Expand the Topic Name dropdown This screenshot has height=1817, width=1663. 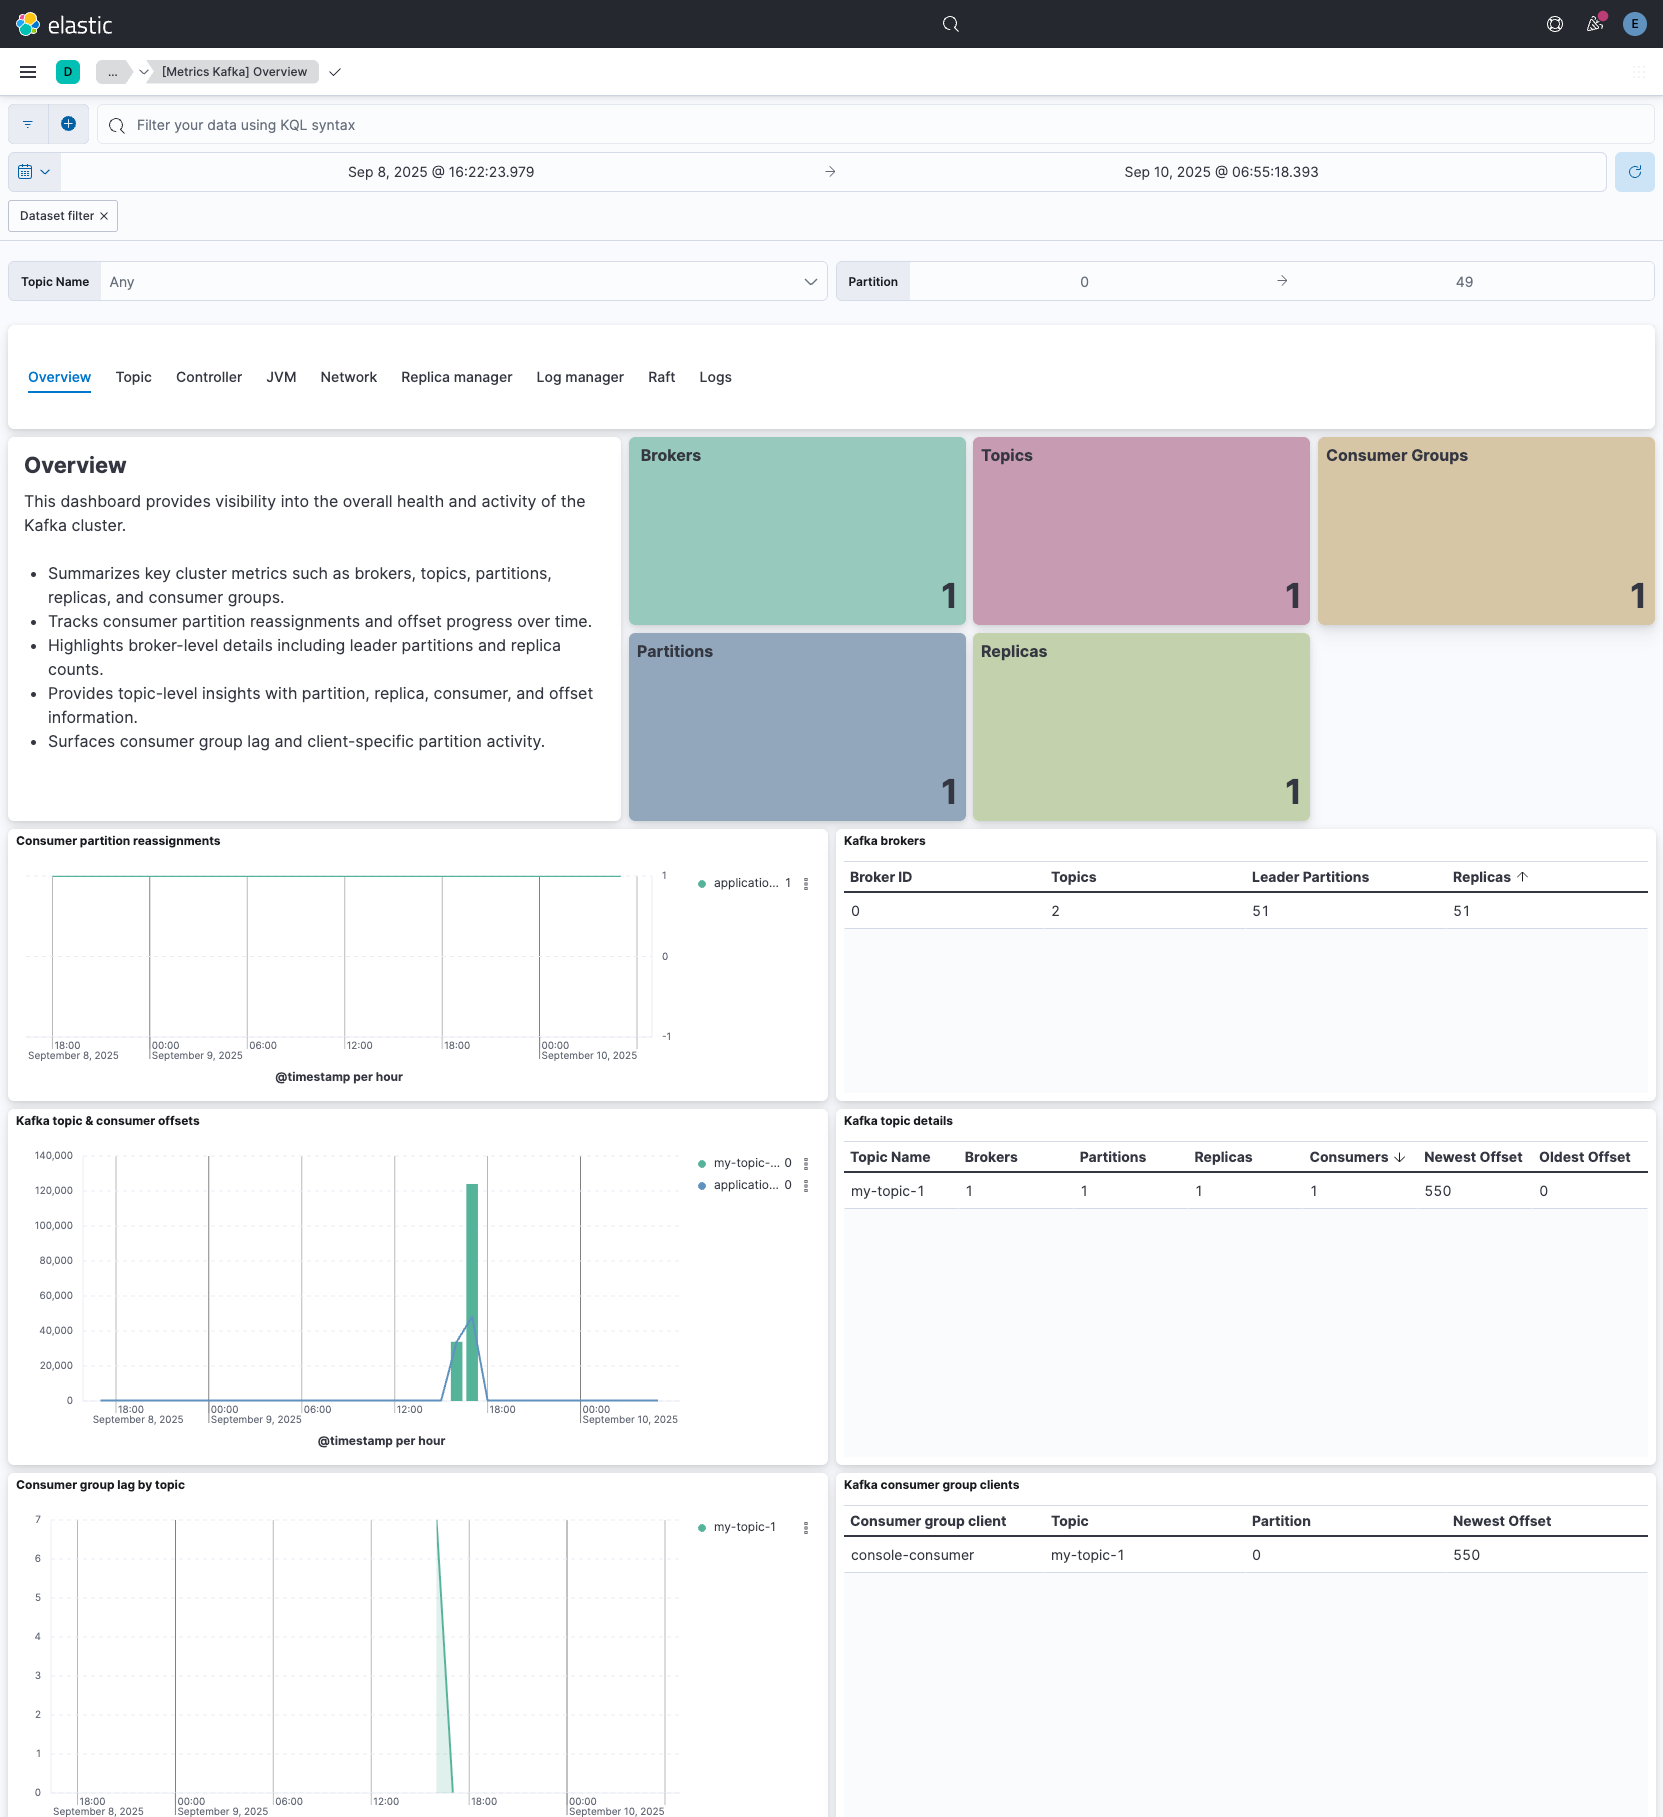click(x=810, y=282)
